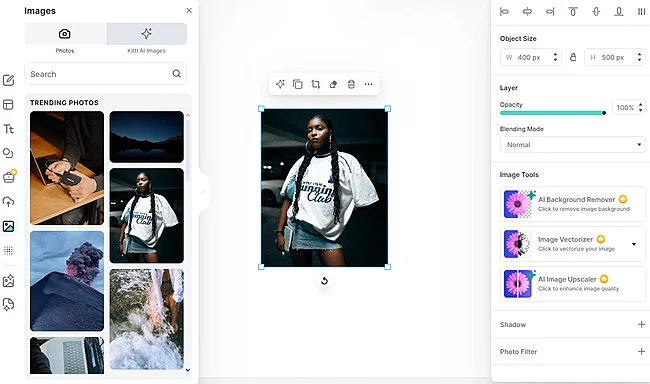Image resolution: width=650 pixels, height=384 pixels.
Task: Toggle the aspect ratio lock between W and H
Action: click(x=573, y=57)
